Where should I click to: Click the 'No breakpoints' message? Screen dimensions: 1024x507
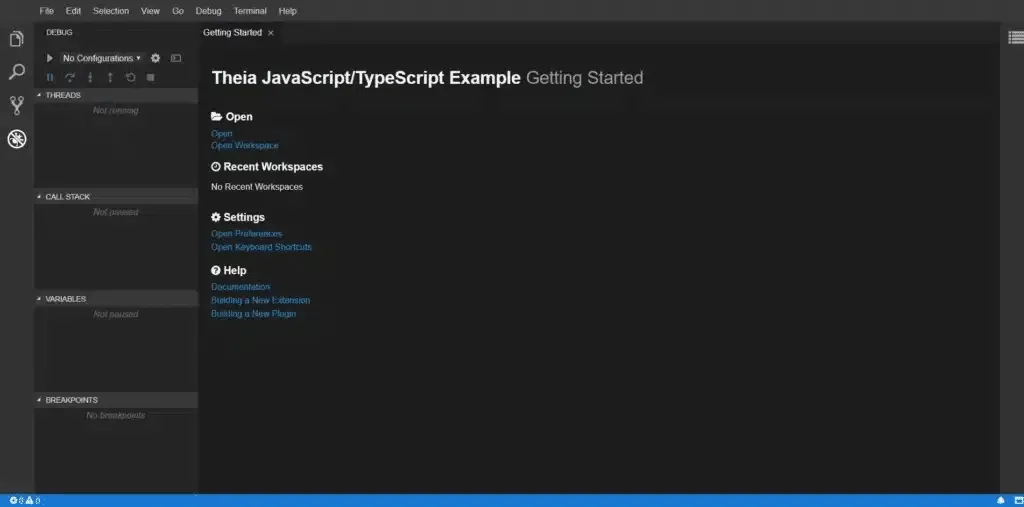point(116,416)
